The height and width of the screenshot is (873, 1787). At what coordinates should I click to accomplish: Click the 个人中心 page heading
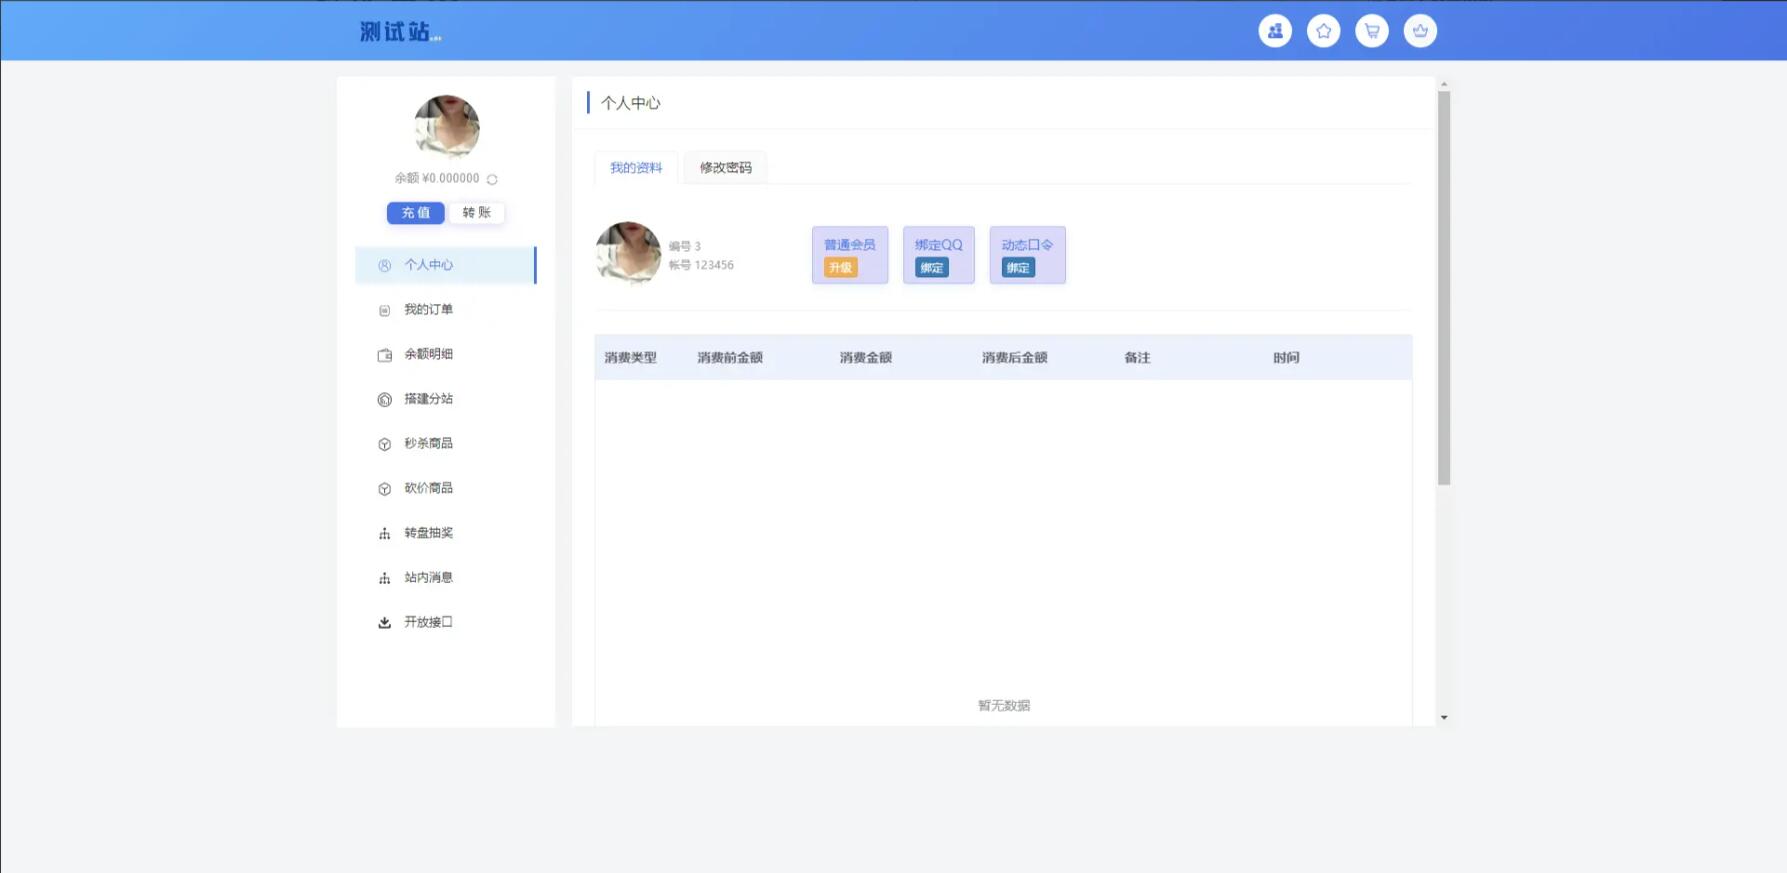tap(631, 103)
